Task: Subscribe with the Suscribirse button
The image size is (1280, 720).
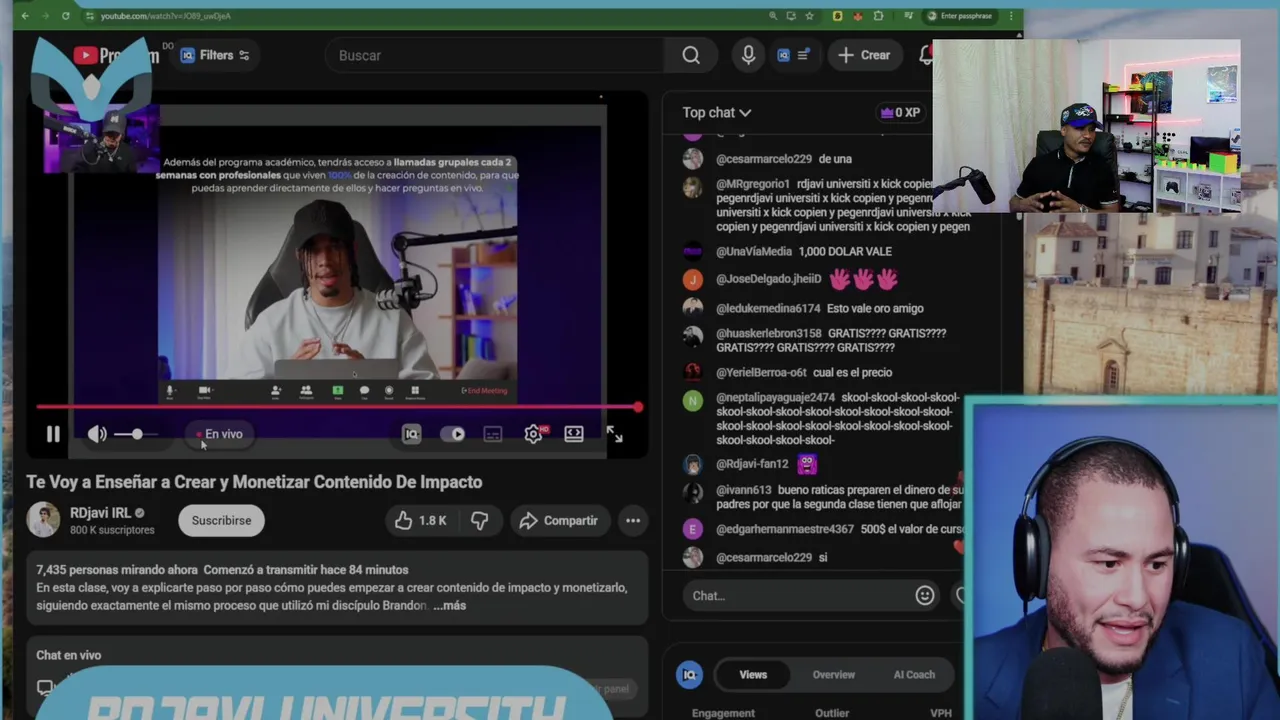Action: [221, 520]
